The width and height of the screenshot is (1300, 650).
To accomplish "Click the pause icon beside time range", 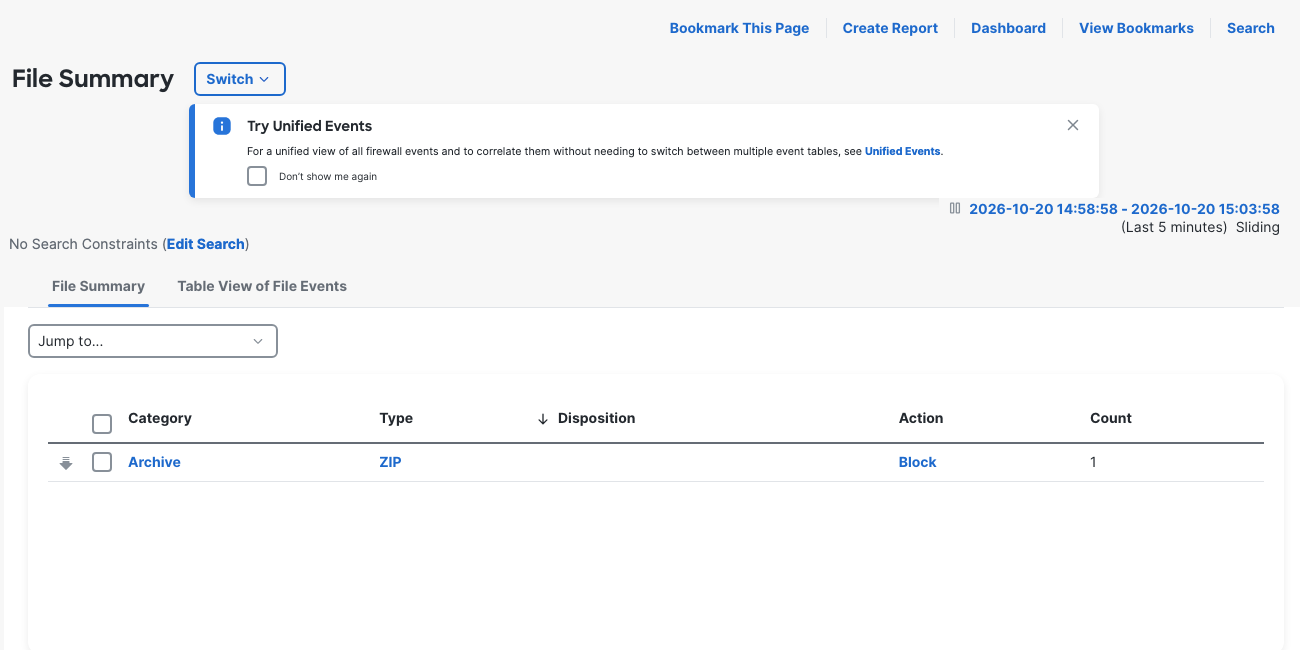I will [x=955, y=209].
